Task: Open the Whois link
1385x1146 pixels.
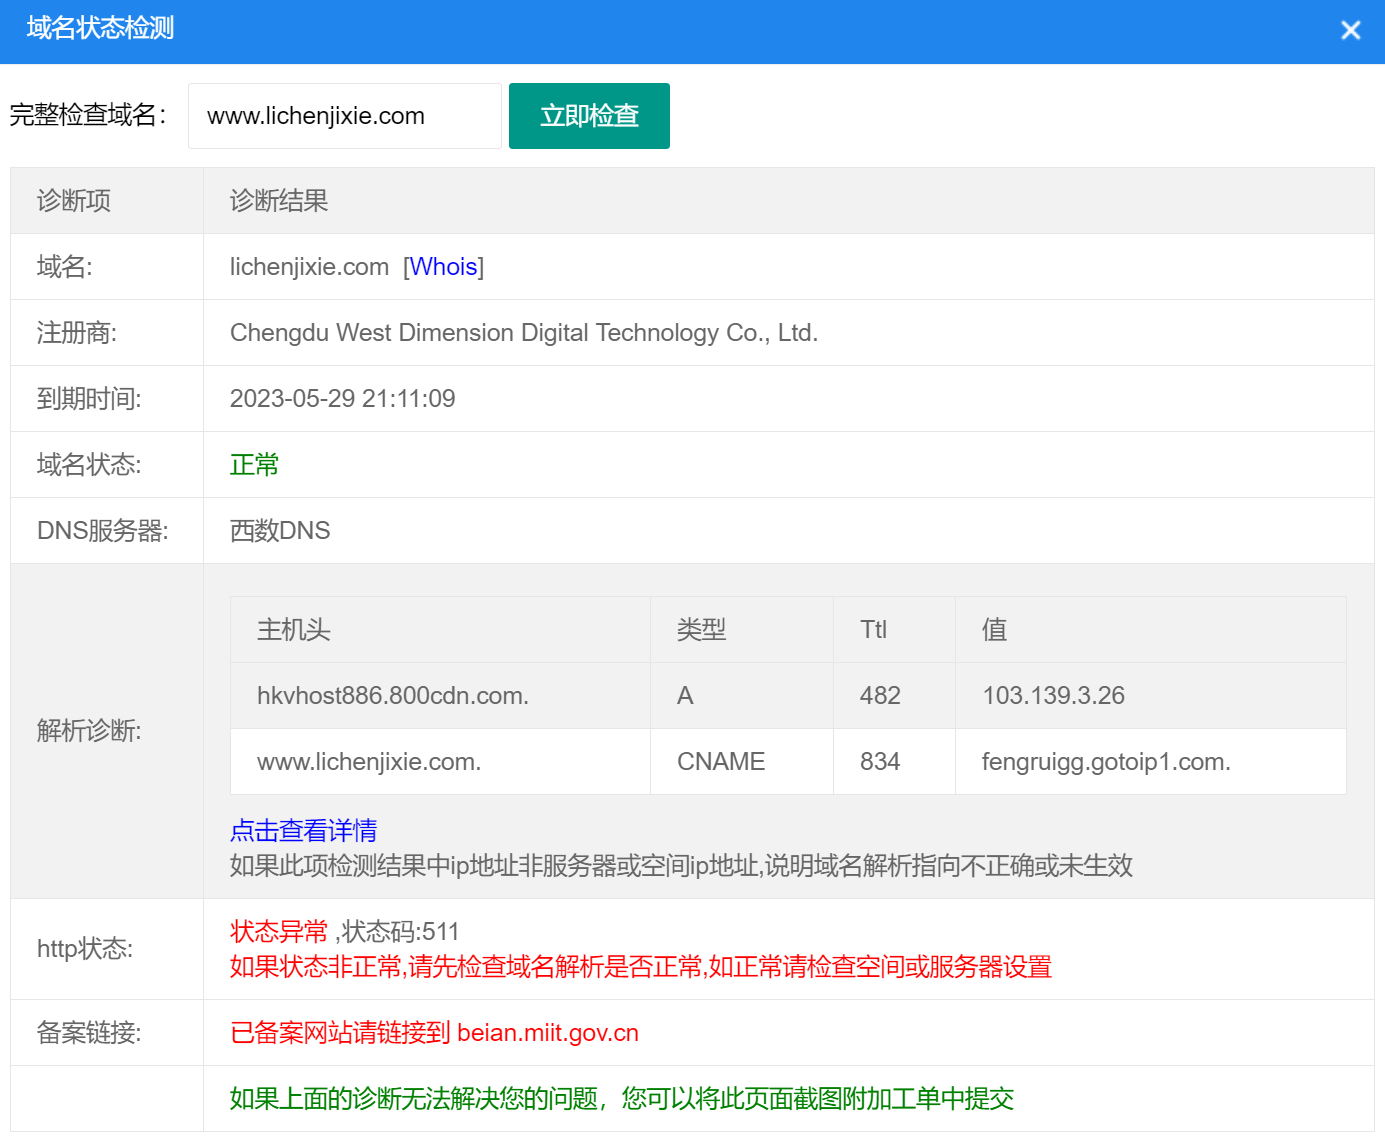Action: click(443, 267)
